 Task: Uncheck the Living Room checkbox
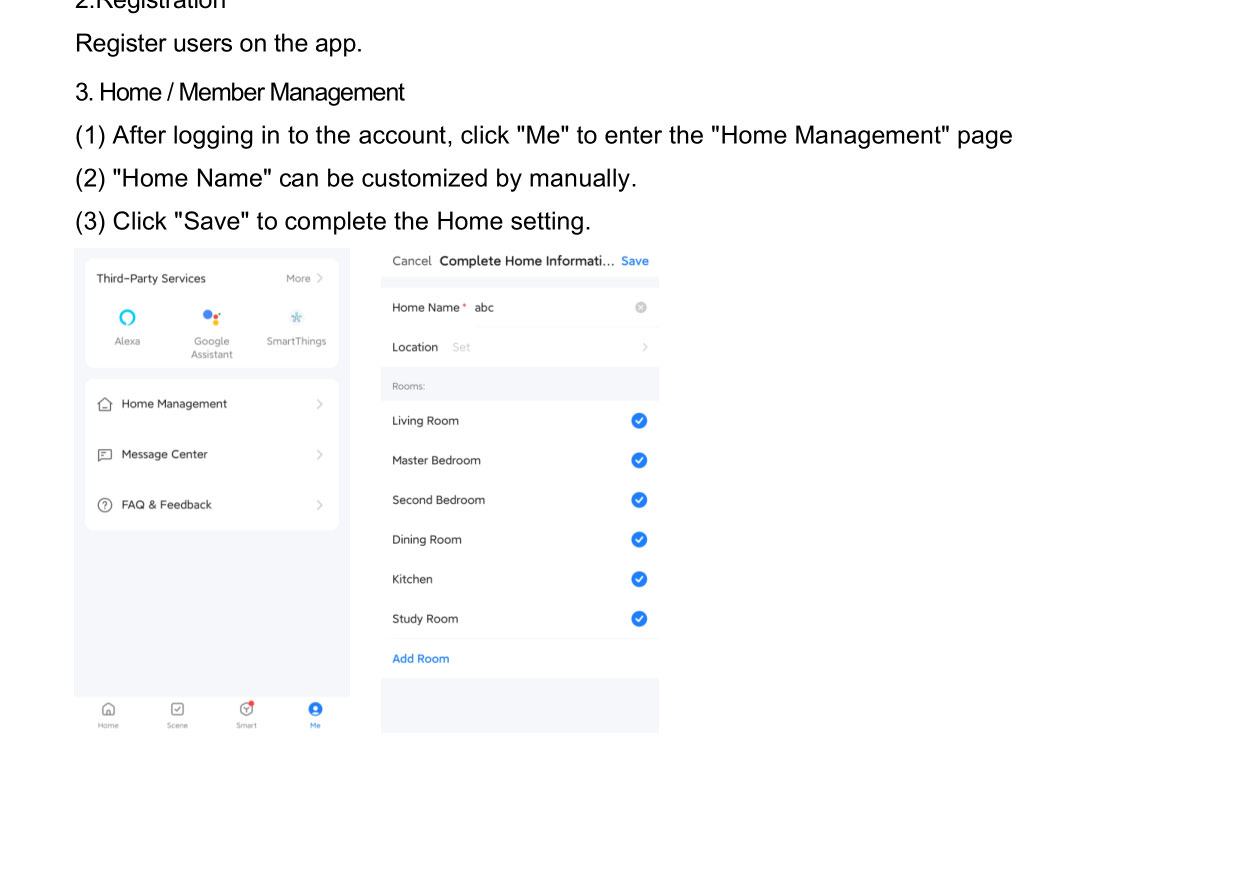(639, 421)
